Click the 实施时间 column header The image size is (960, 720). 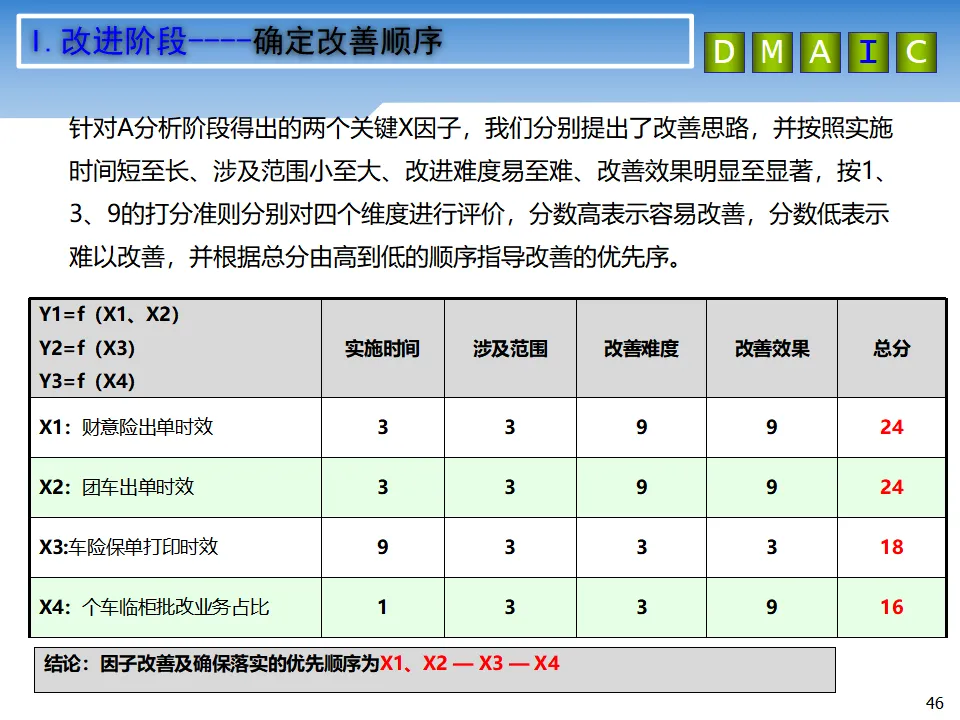pos(382,348)
